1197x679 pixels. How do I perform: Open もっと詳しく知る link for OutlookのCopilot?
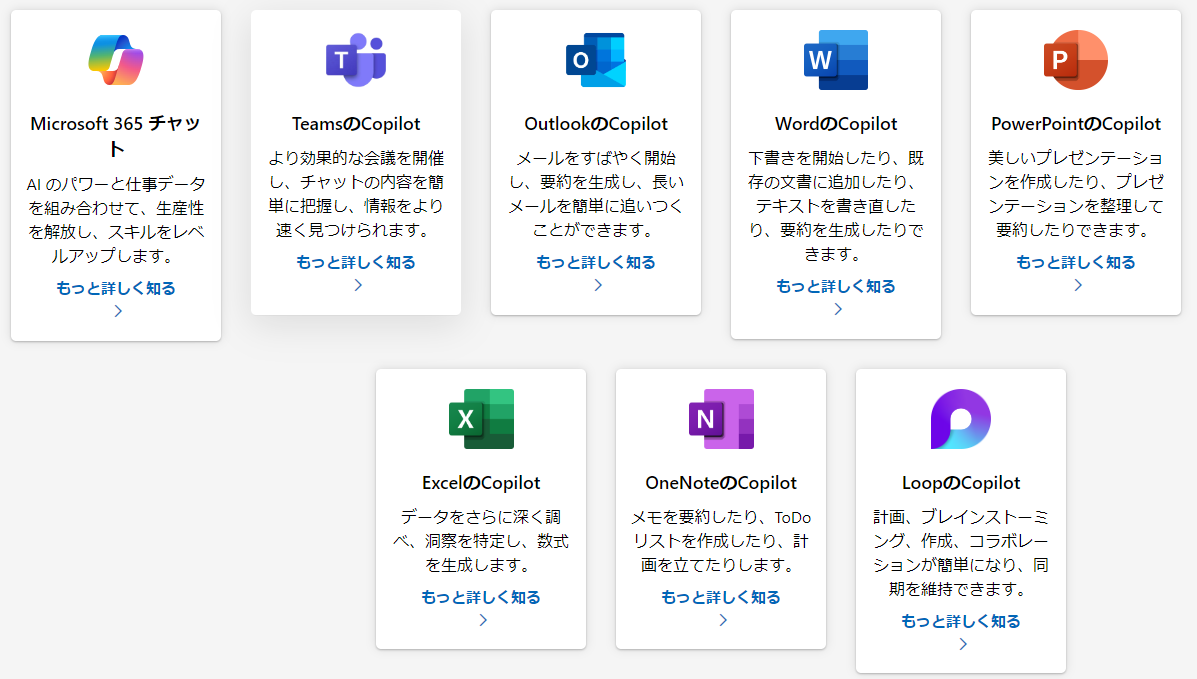click(596, 262)
